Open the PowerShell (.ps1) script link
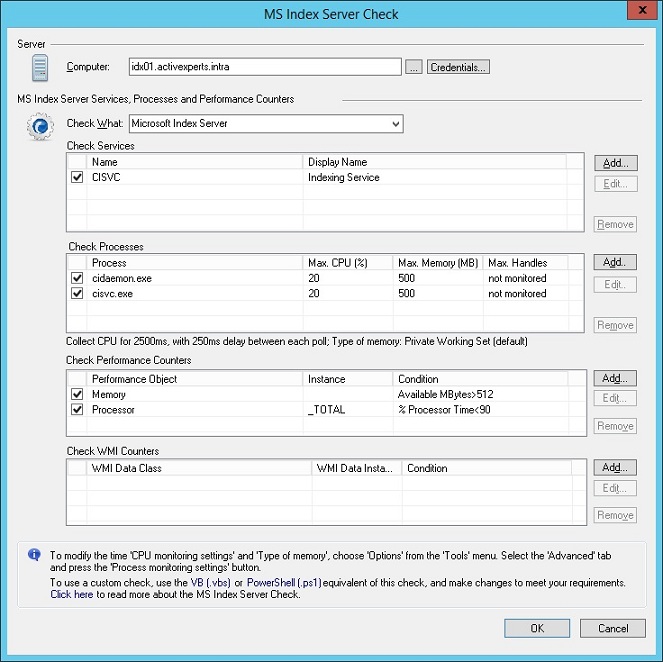Image resolution: width=663 pixels, height=662 pixels. (x=284, y=583)
